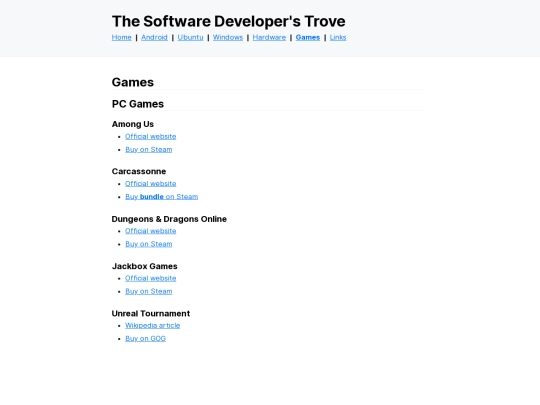The image size is (540, 405).
Task: Click the Unreal Tournament heading
Action: (x=151, y=313)
